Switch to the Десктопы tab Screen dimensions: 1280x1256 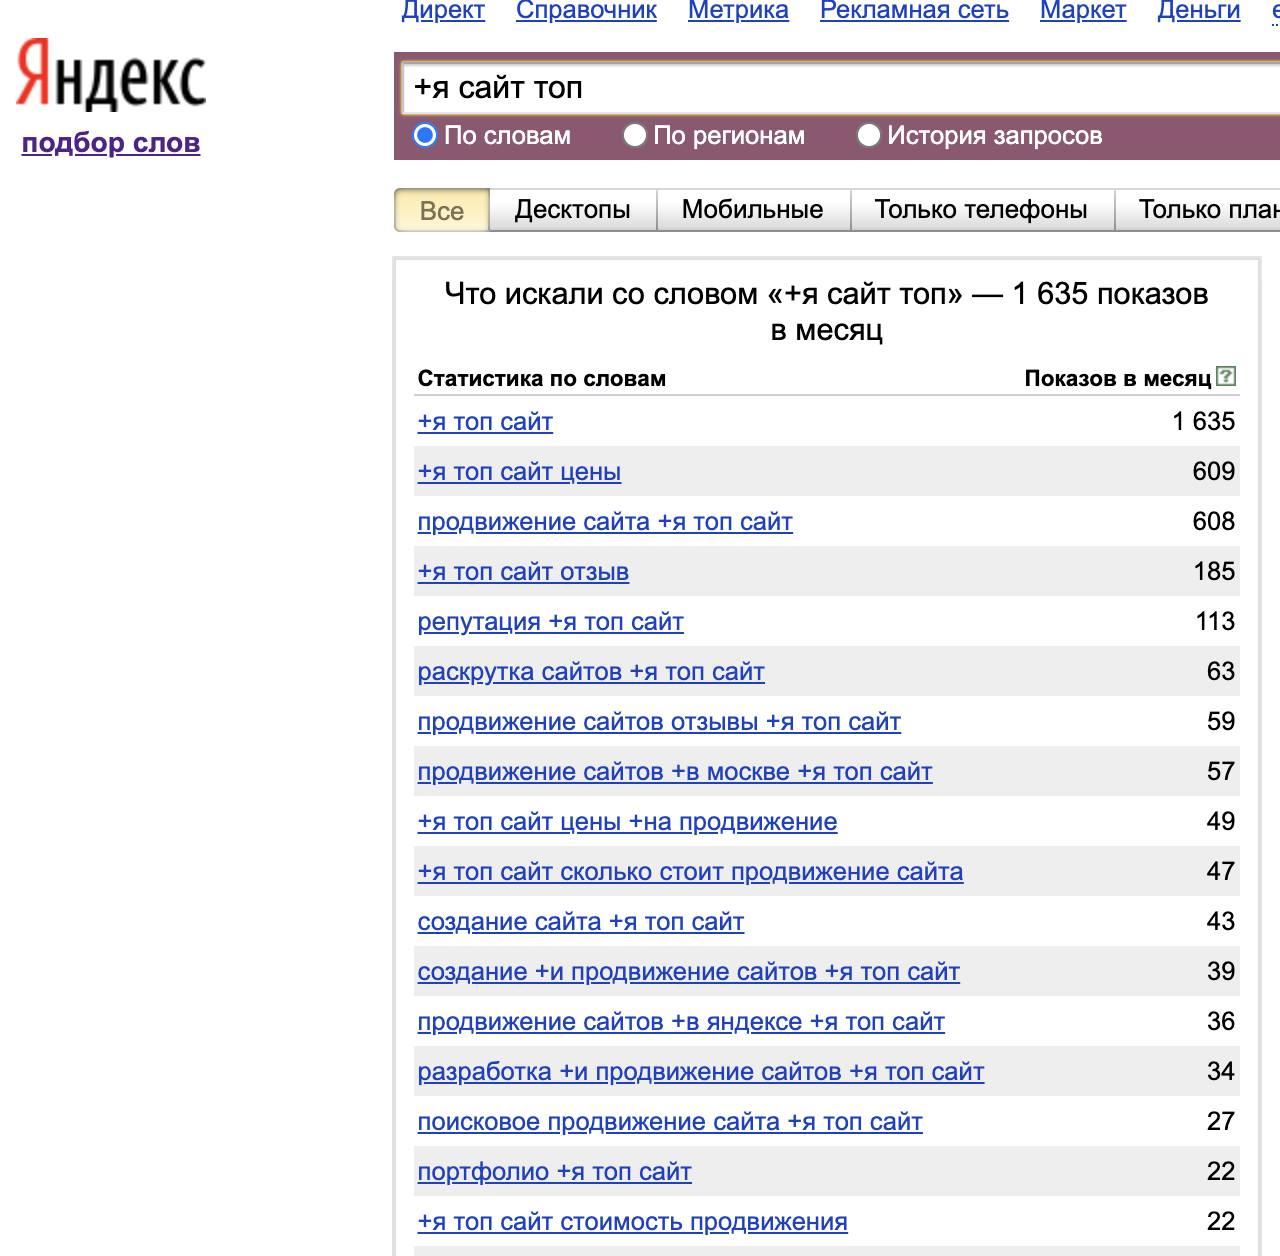click(x=572, y=210)
